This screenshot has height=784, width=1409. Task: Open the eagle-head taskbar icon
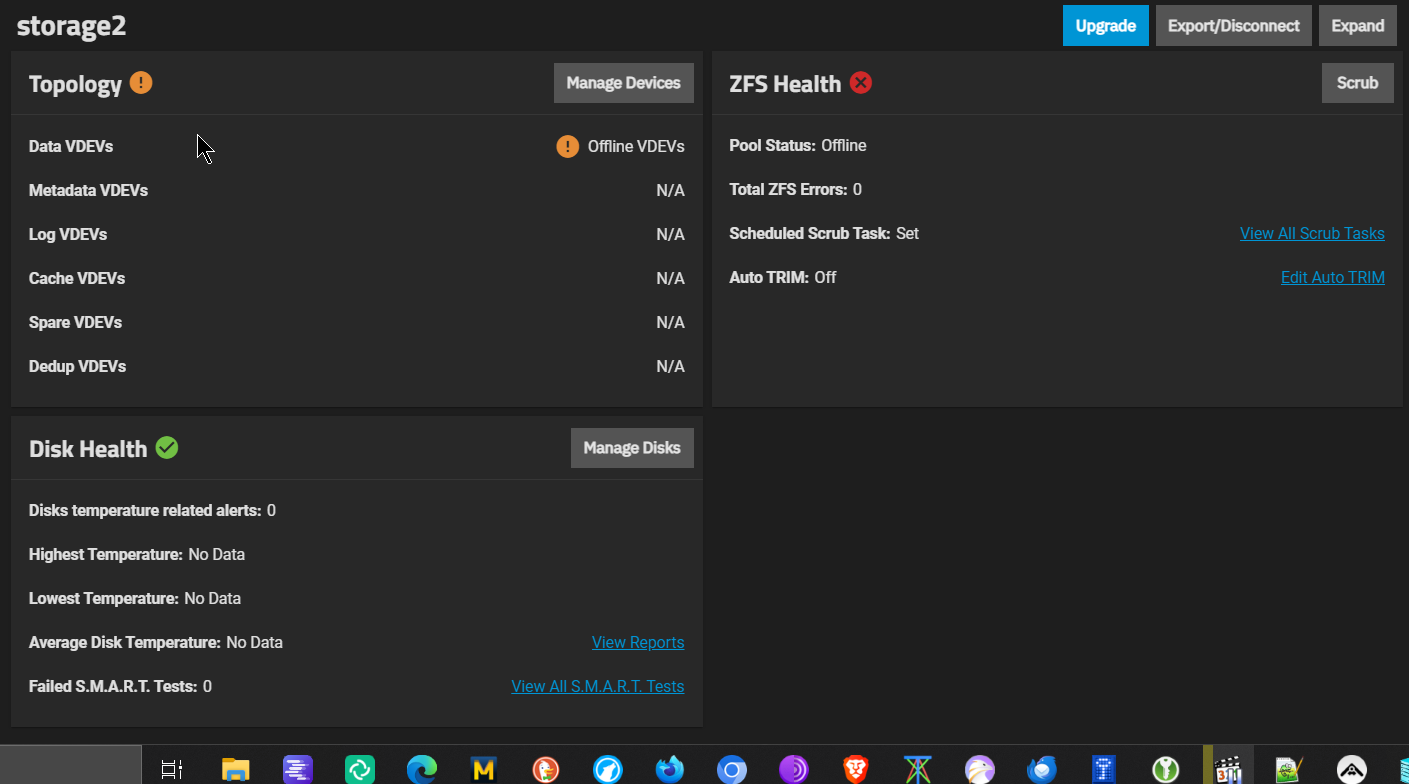coord(980,769)
